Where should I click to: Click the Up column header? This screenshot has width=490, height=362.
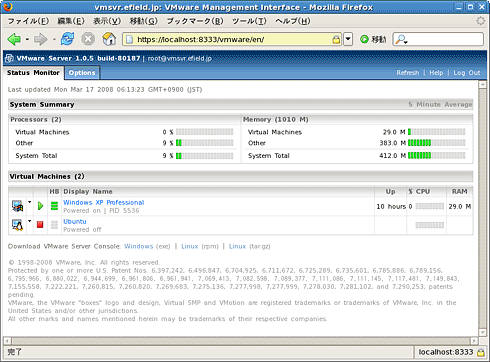coord(390,192)
